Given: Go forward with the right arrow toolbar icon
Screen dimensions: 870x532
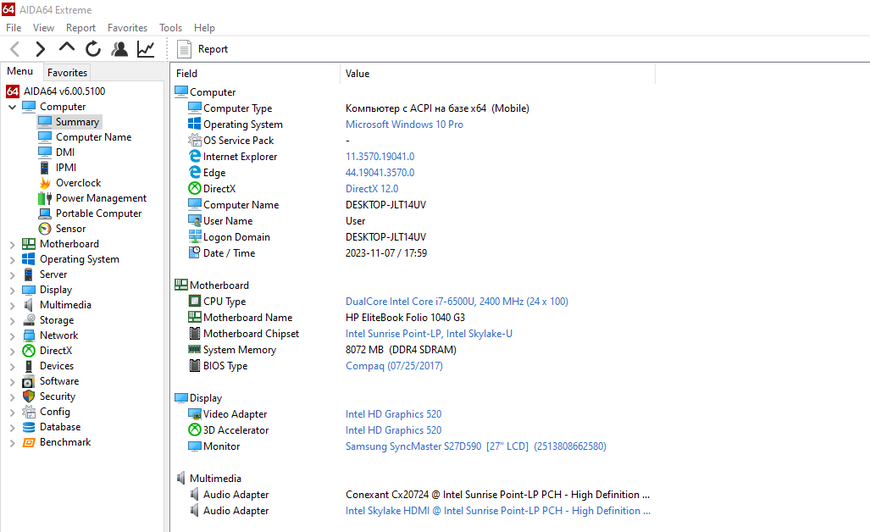Looking at the screenshot, I should pos(40,49).
